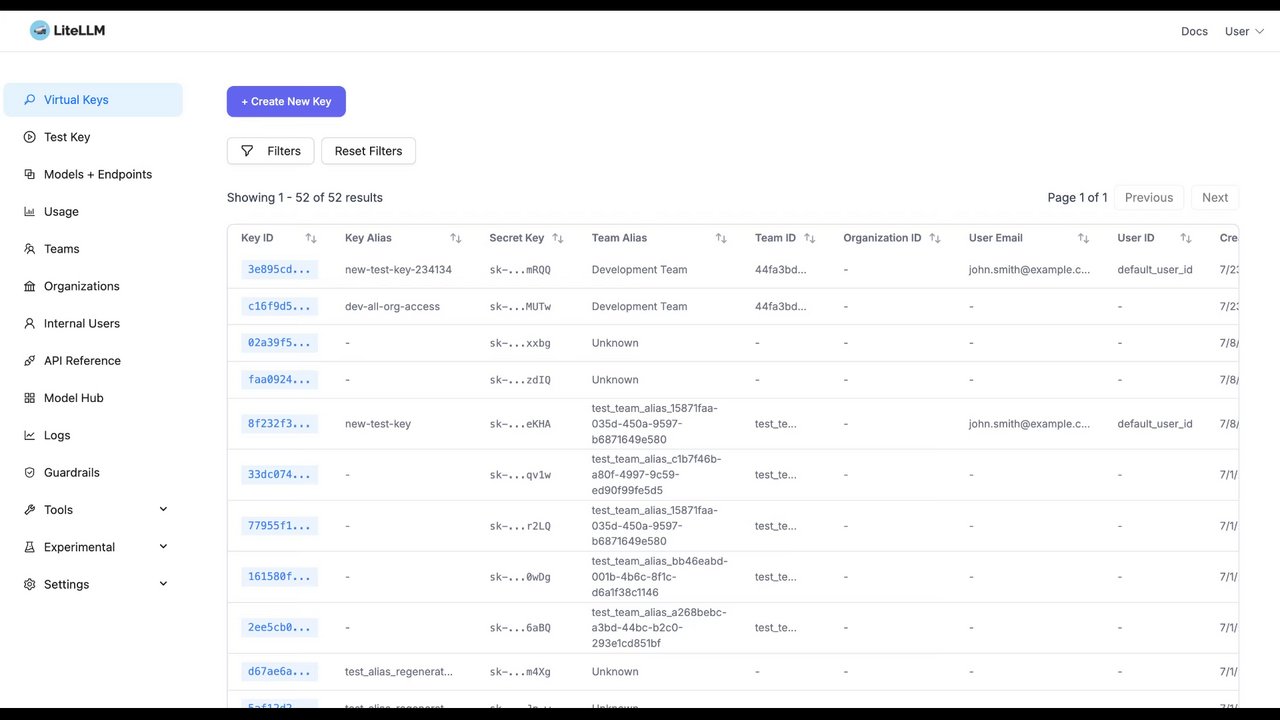
Task: Toggle sort on Team Alias column
Action: pos(721,238)
